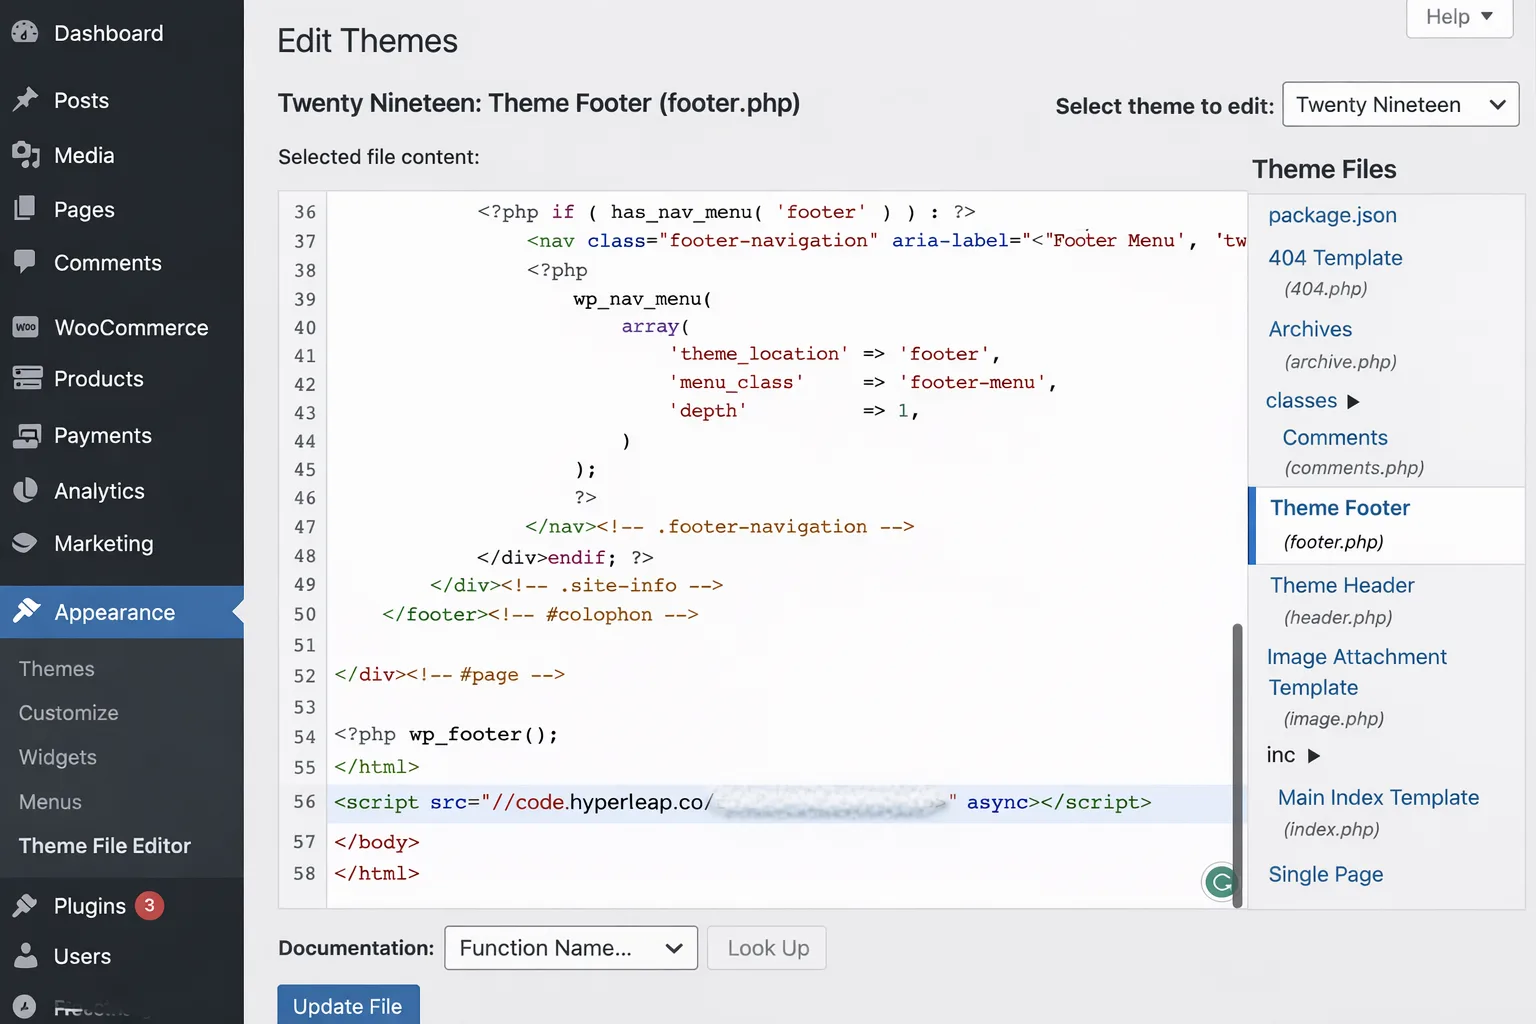Image resolution: width=1536 pixels, height=1024 pixels.
Task: Select the Posts pushpin icon
Action: [x=25, y=99]
